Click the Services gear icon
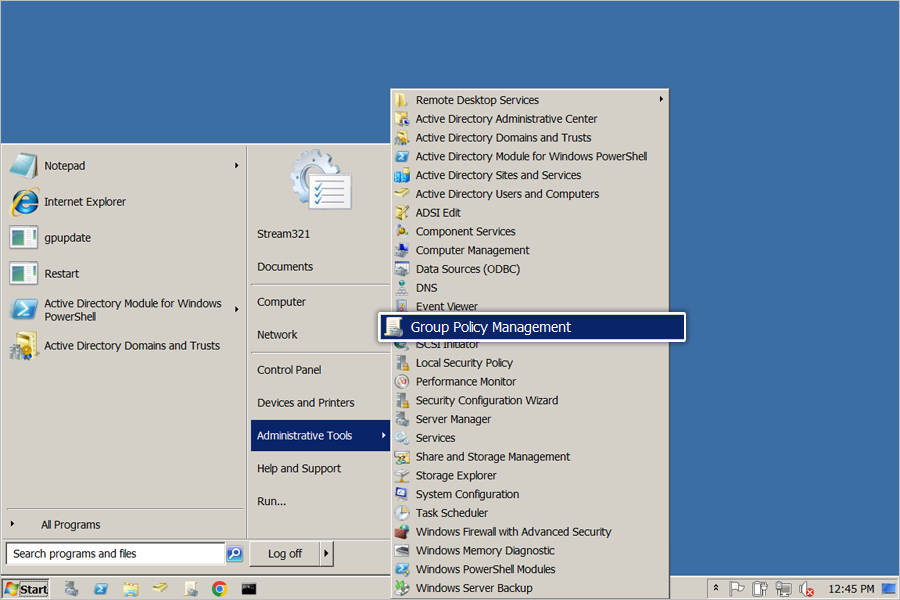900x600 pixels. point(402,438)
